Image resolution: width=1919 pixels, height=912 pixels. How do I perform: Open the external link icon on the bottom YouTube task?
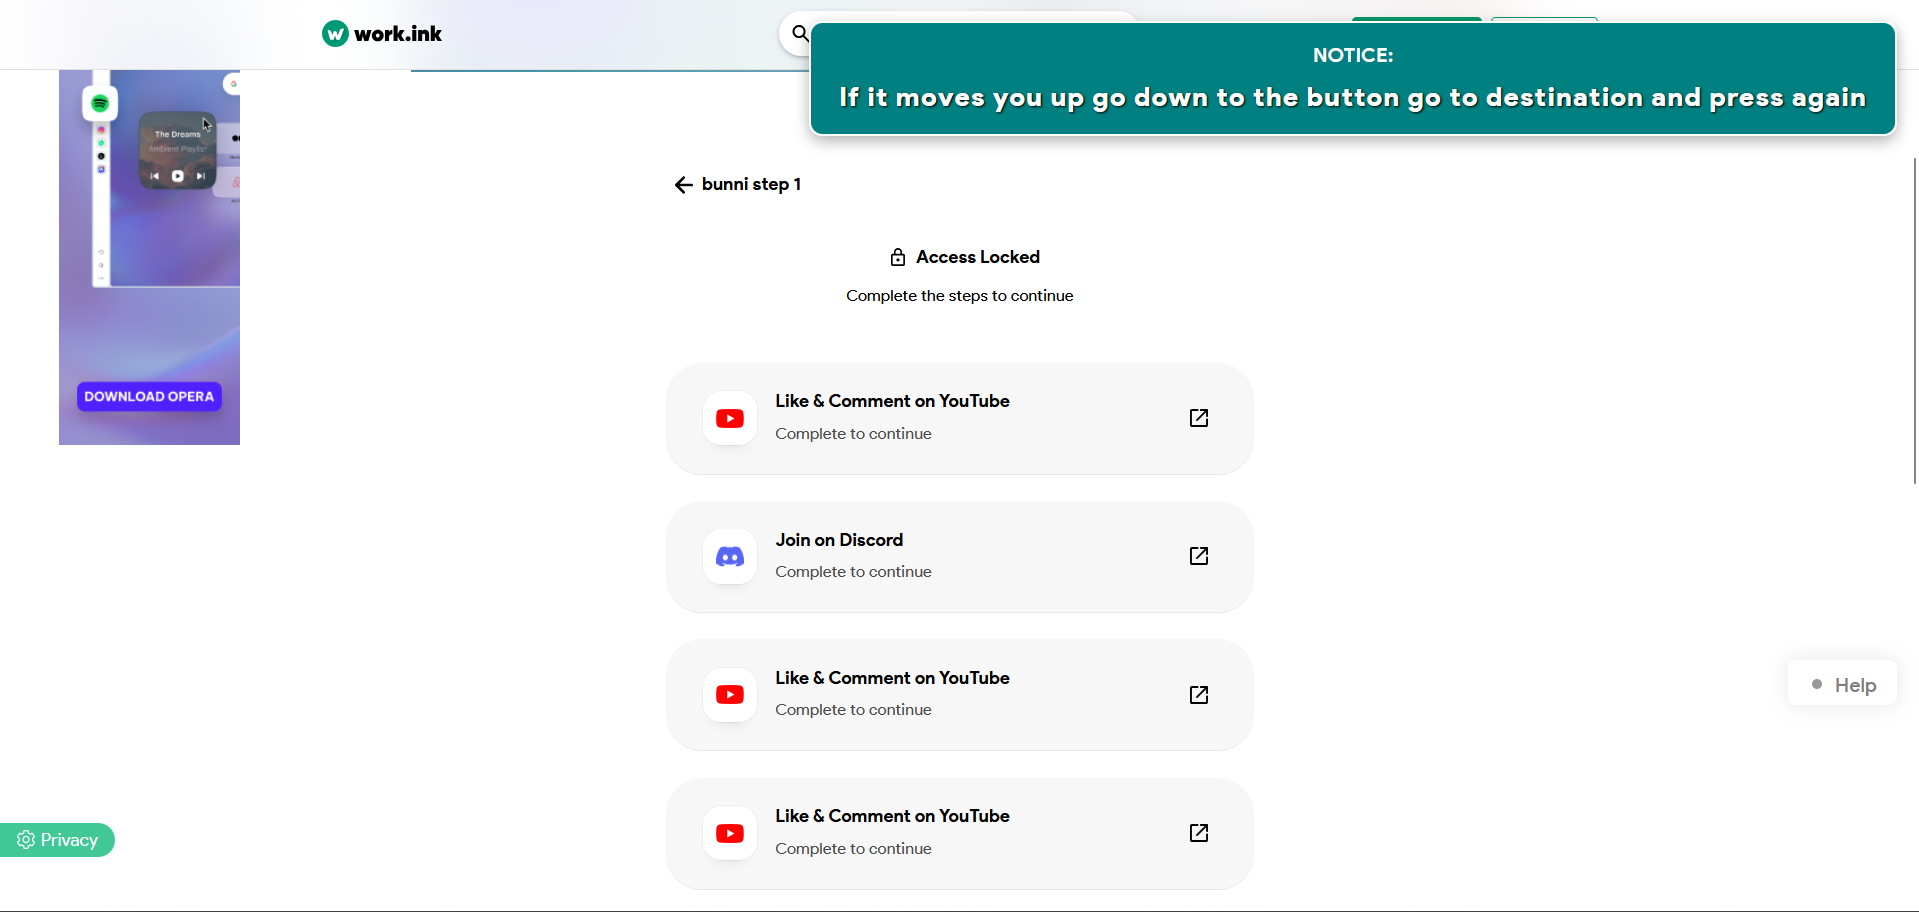pos(1198,833)
